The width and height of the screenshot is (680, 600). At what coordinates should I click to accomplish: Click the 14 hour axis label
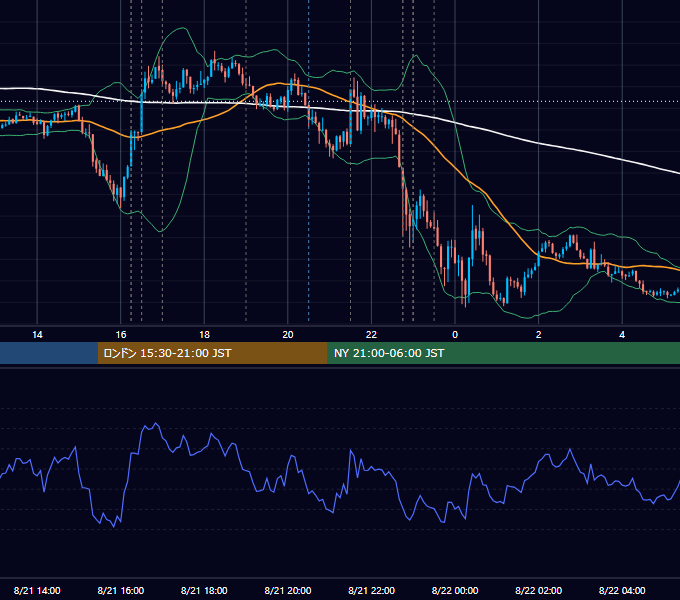tap(37, 335)
